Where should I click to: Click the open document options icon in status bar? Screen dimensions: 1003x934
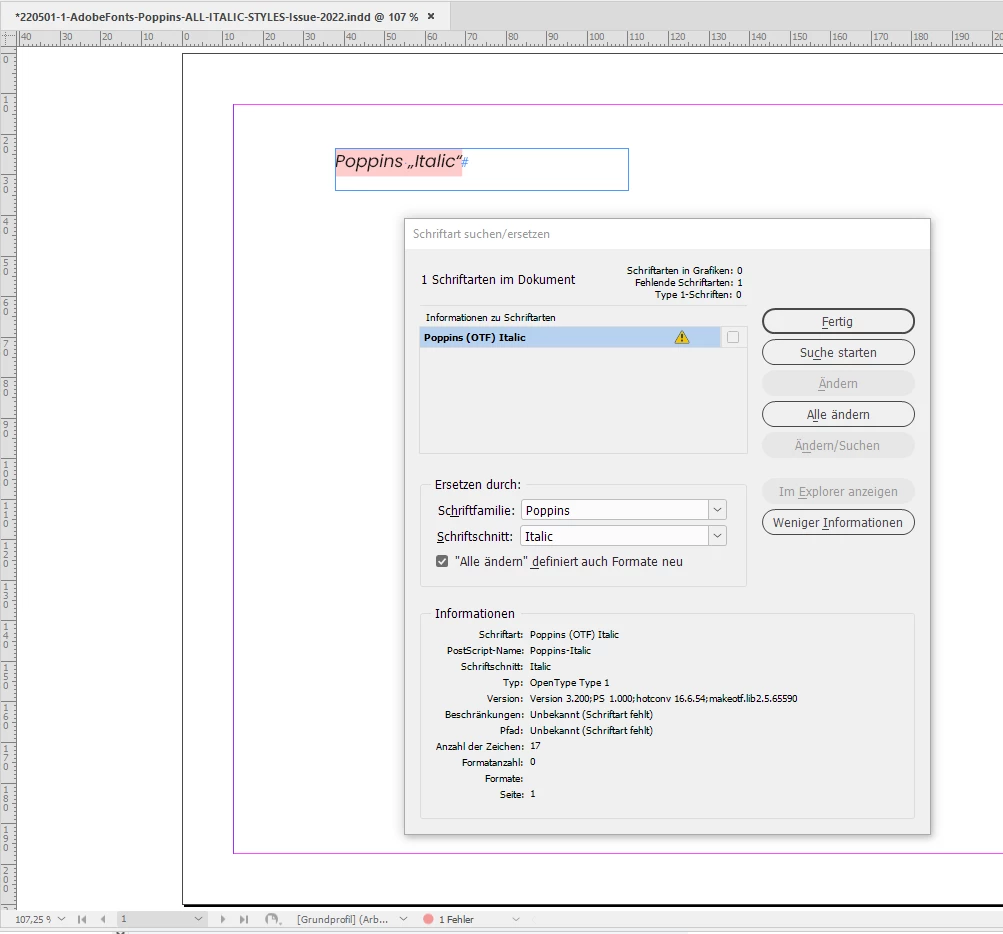pos(273,919)
